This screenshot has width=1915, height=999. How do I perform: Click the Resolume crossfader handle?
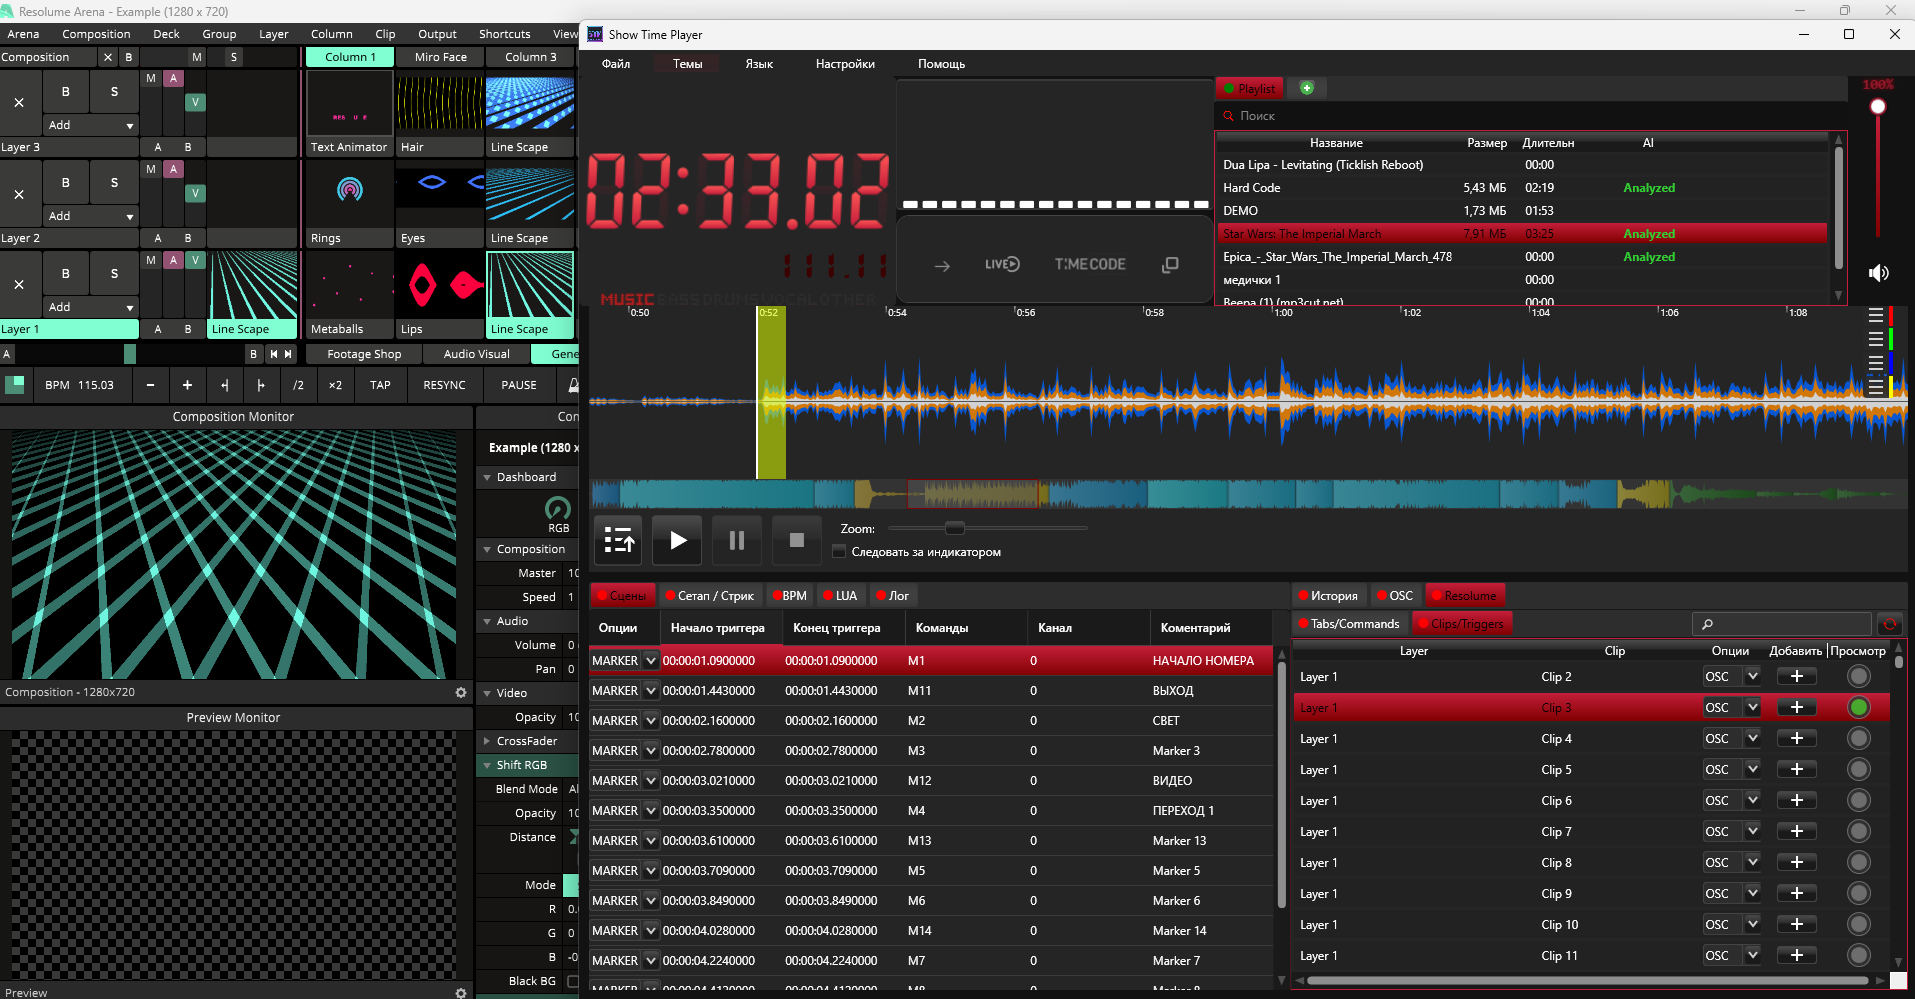[x=130, y=354]
